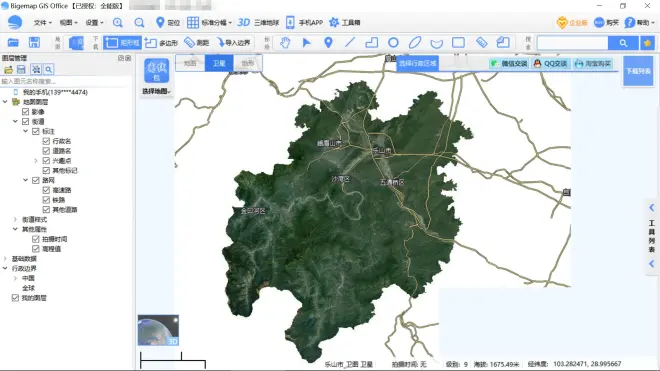The image size is (660, 371).
Task: Toggle the 拍摄时间 checkbox
Action: tap(36, 239)
